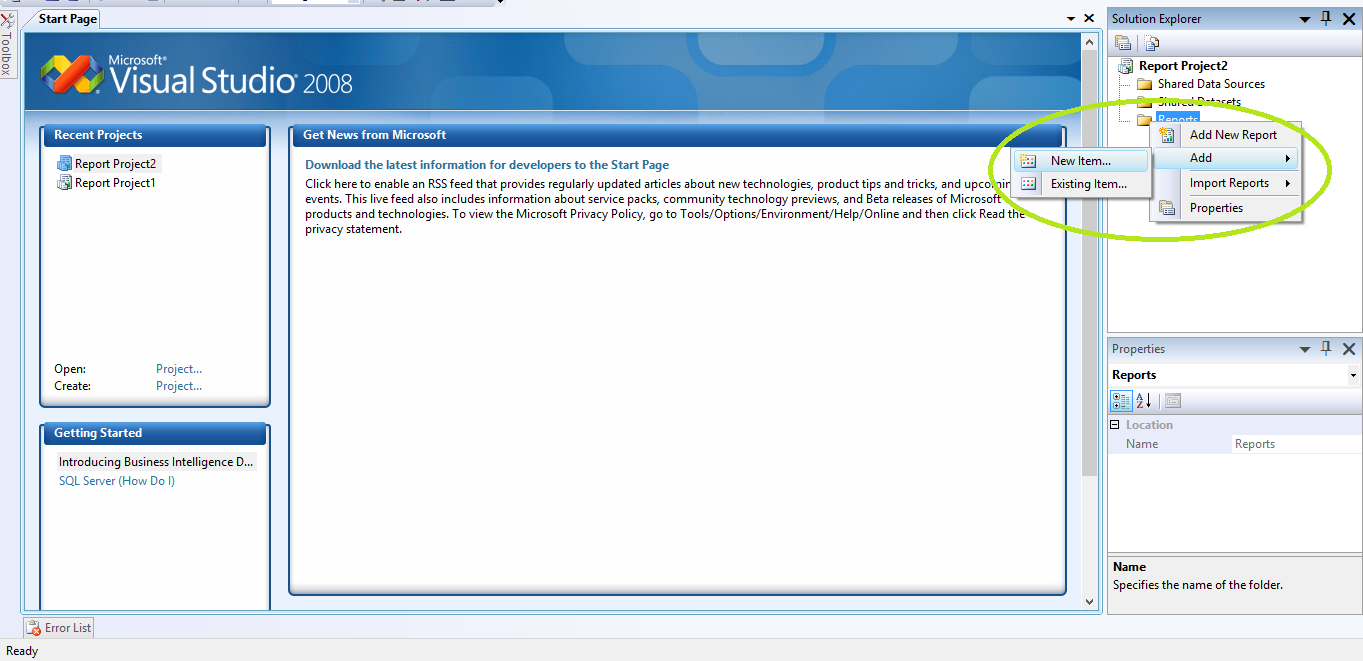Select Shared Data Sources folder label
1363x661 pixels.
tap(1211, 84)
